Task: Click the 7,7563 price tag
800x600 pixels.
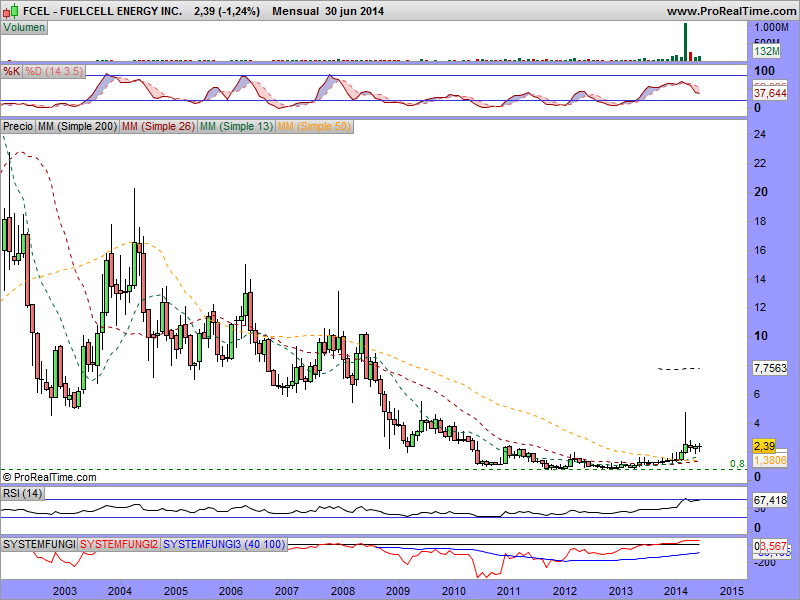Action: point(770,368)
